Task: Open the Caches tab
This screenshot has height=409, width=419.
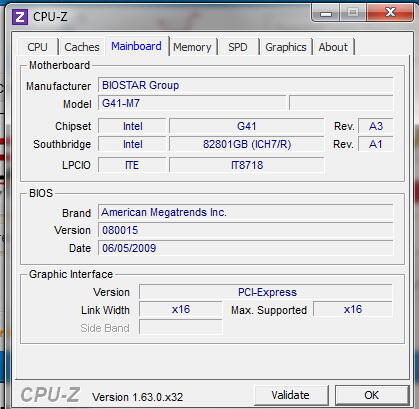Action: (82, 47)
